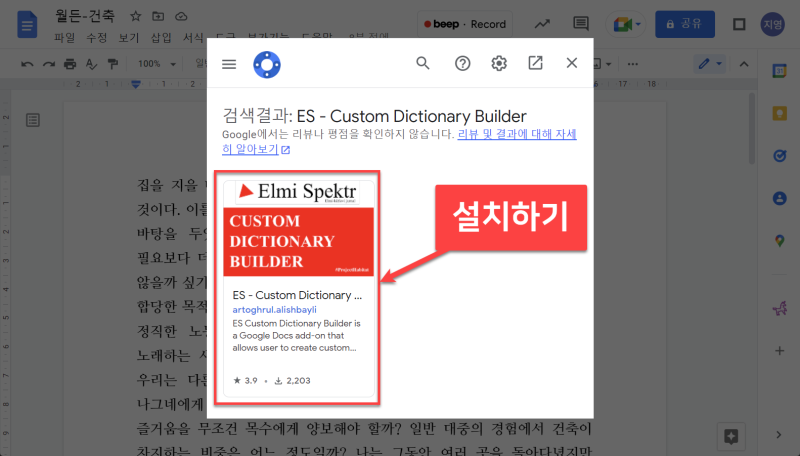Open the 지영 account avatar
This screenshot has height=456, width=800.
pyautogui.click(x=772, y=24)
